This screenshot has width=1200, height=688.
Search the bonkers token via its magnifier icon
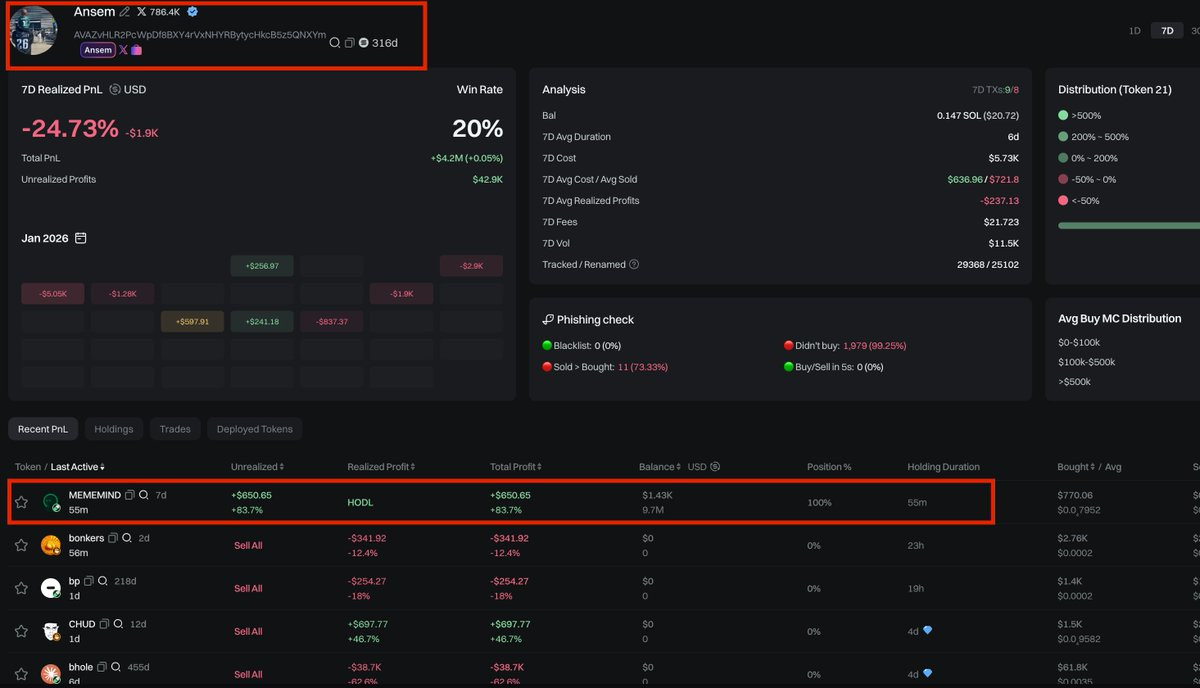tap(127, 538)
